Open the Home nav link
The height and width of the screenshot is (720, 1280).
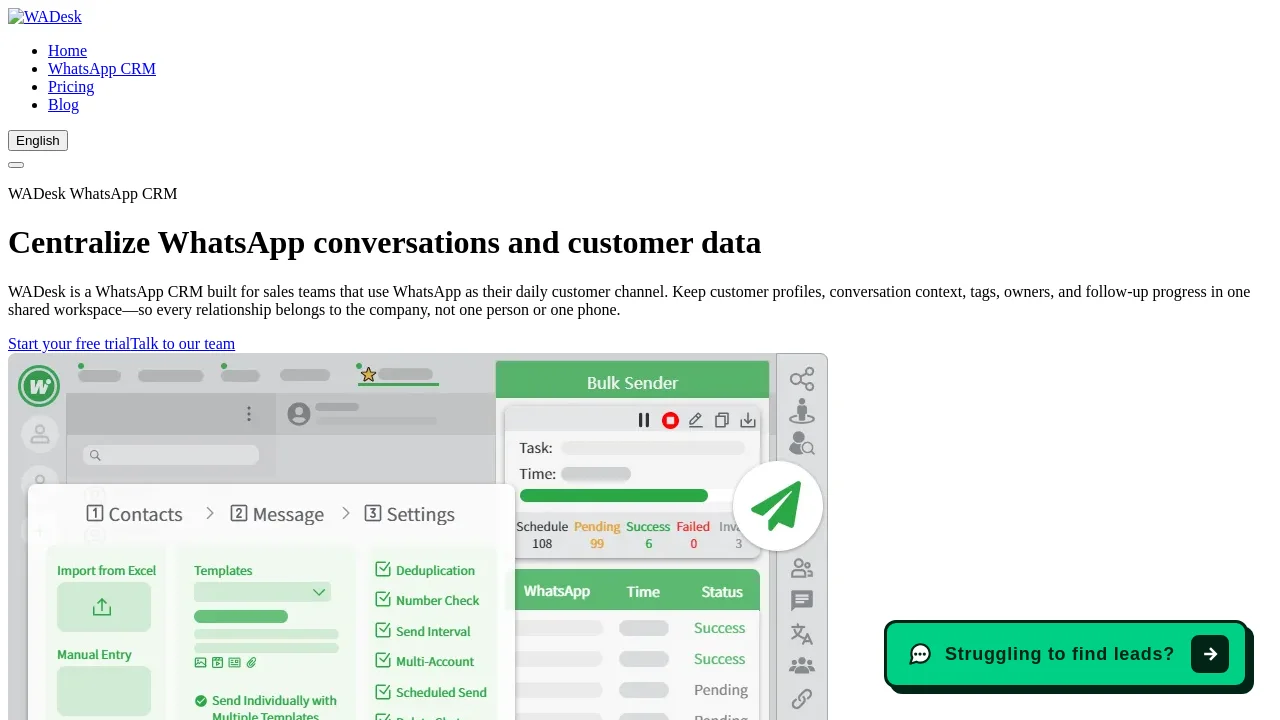67,51
